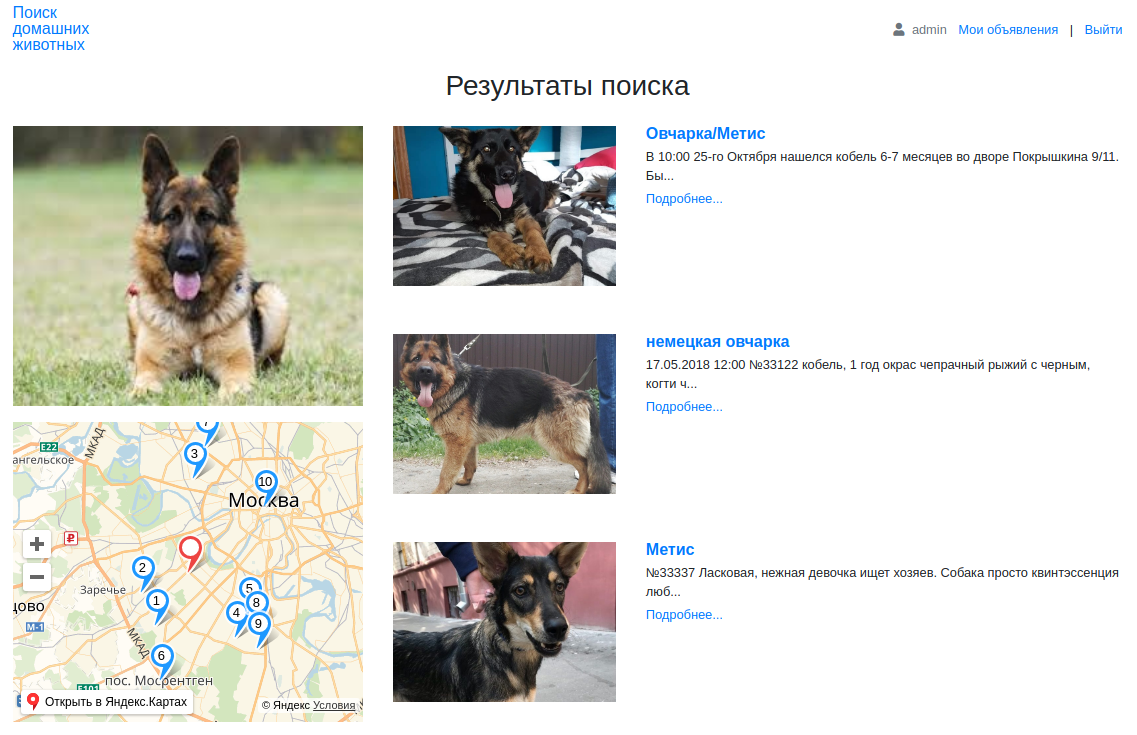Click пос. Мосрентген label on map
Viewport: 1137px width, 735px height.
[159, 681]
